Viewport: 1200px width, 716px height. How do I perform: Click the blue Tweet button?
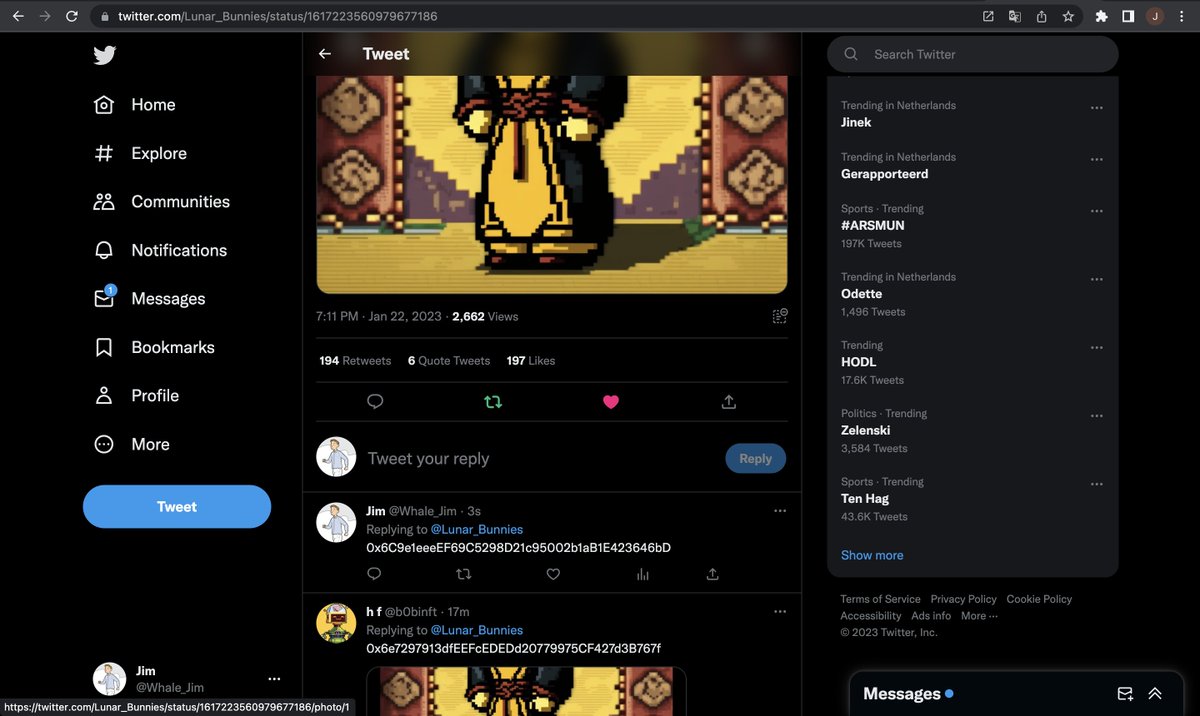pos(177,507)
